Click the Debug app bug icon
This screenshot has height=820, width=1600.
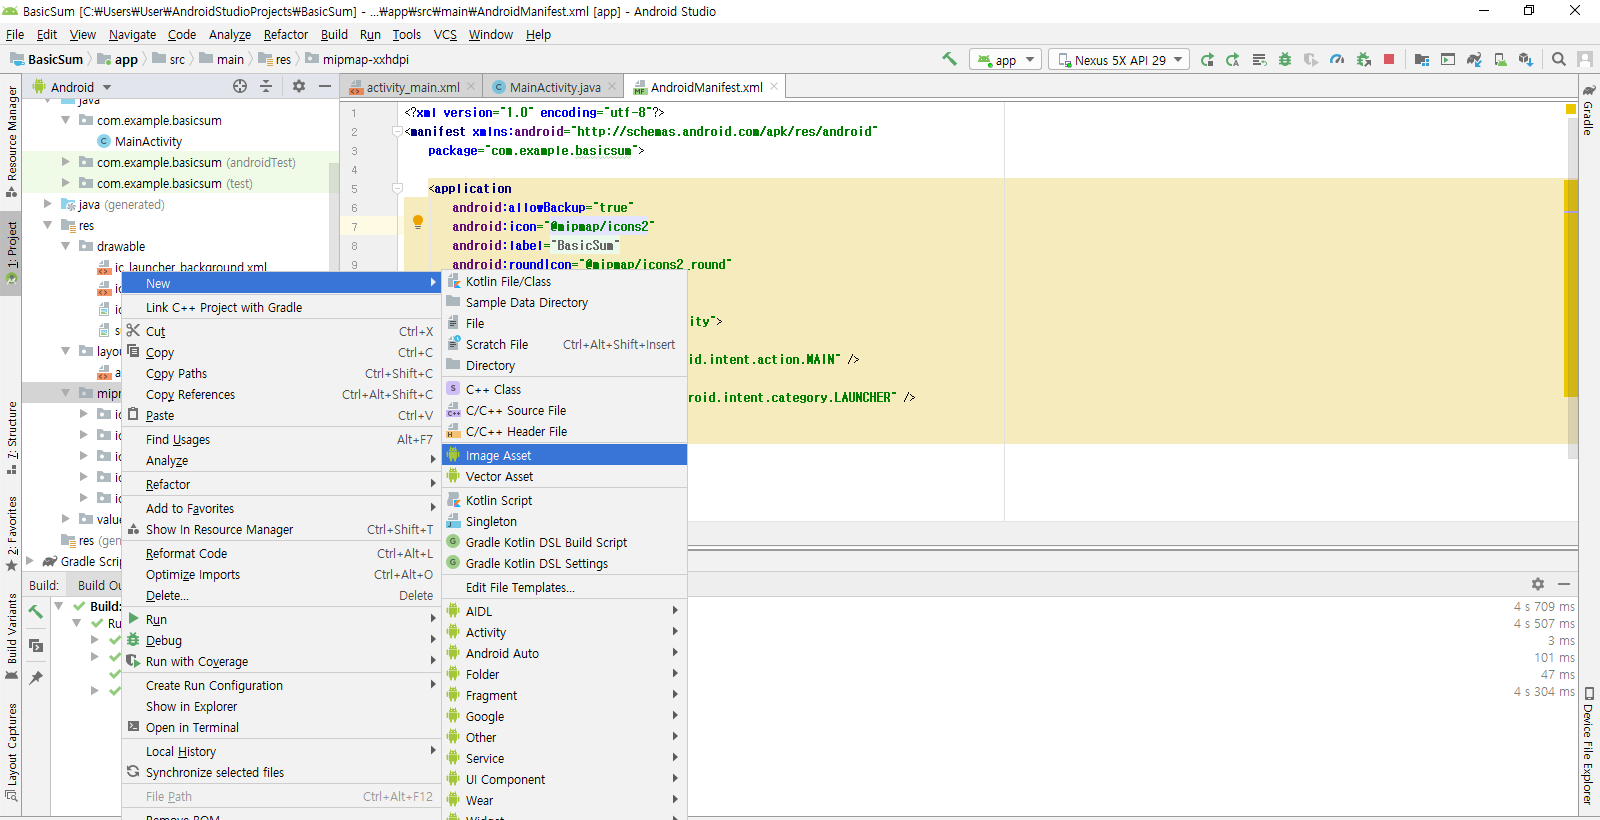1285,60
